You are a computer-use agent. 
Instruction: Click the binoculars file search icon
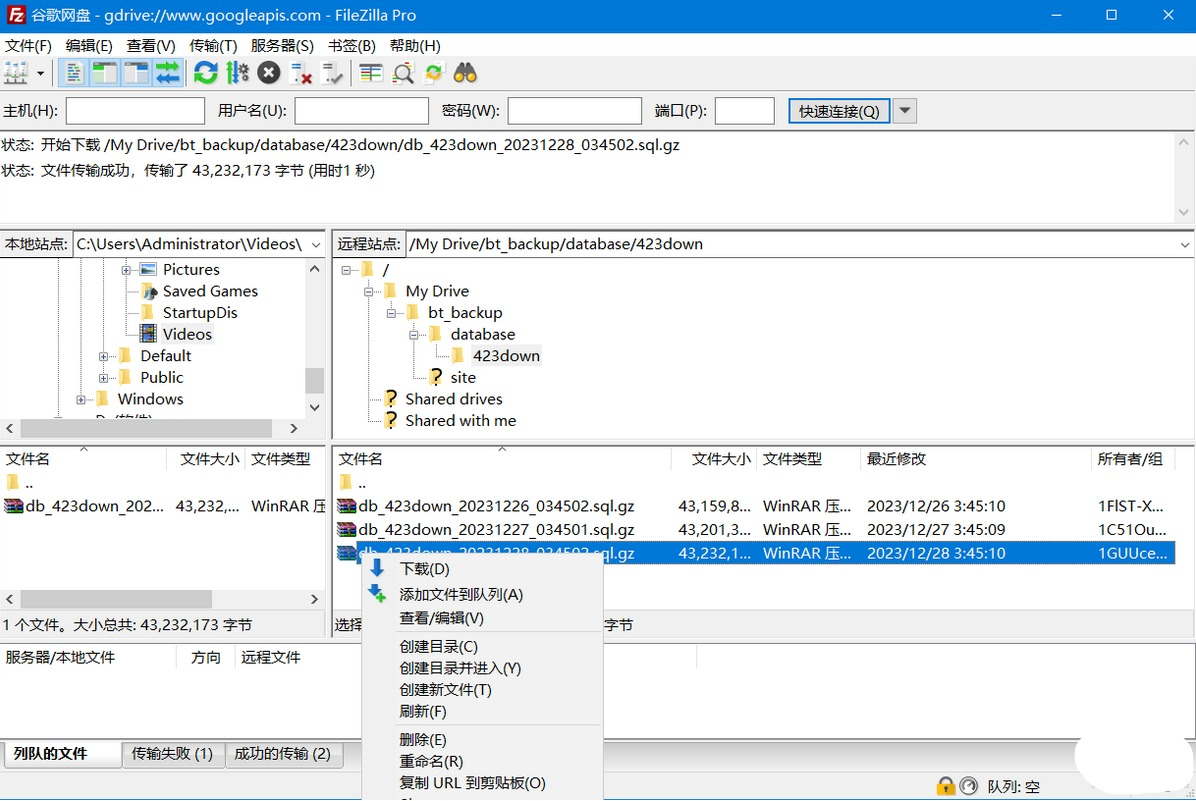point(465,72)
